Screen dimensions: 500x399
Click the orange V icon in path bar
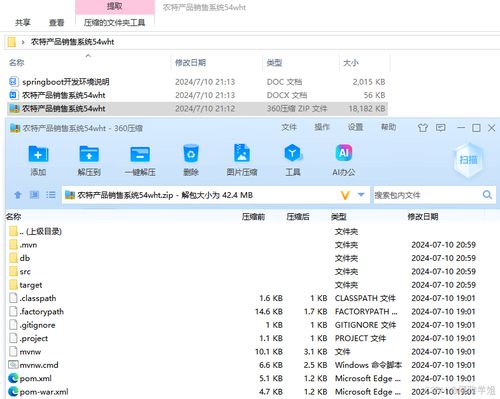(345, 195)
